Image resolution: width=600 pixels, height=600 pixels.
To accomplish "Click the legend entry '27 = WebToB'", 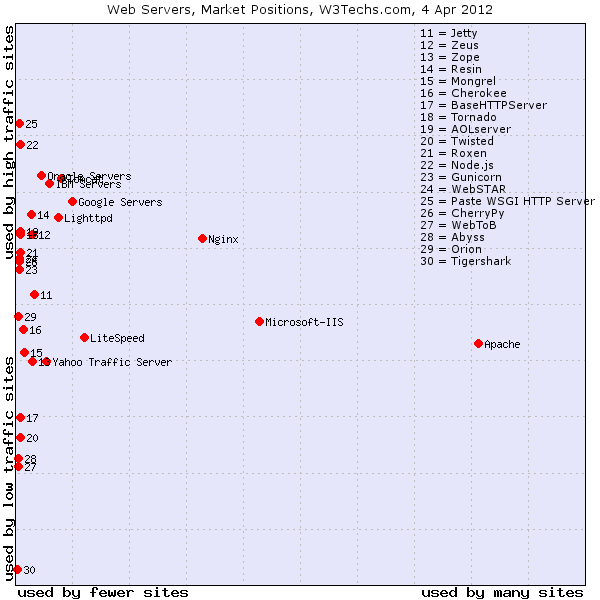I will click(458, 225).
